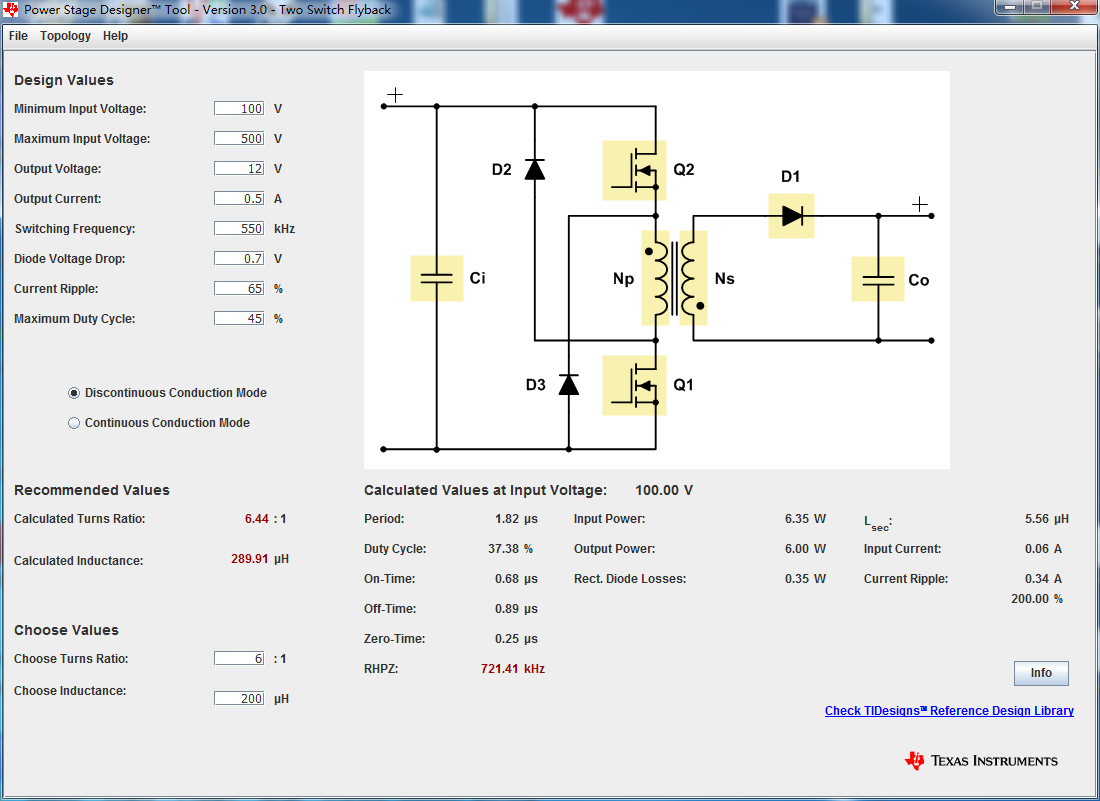
Task: Open the File menu
Action: click(x=18, y=36)
